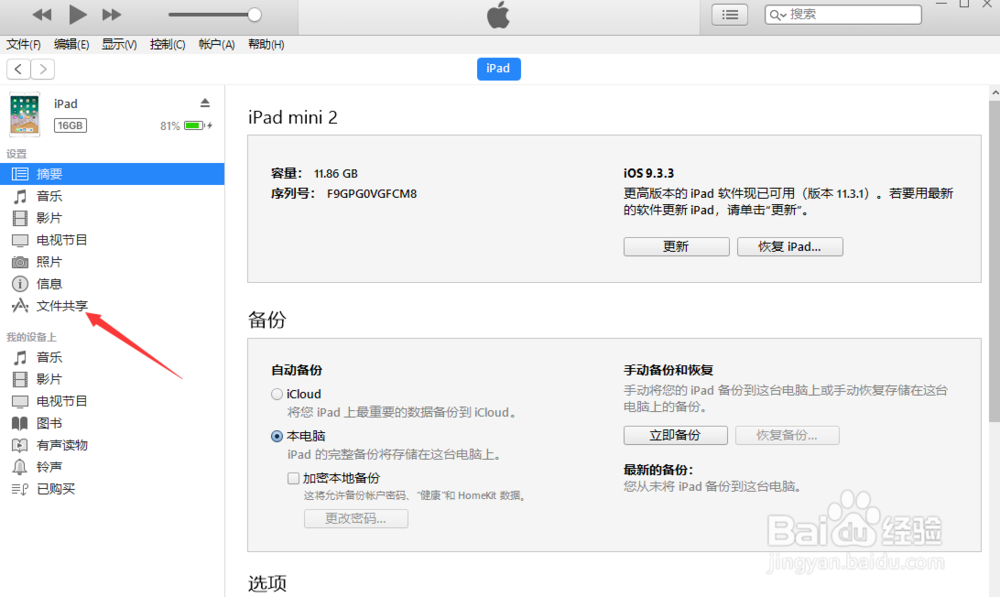The image size is (1000, 597).
Task: Click the 更改密码... button
Action: point(356,519)
